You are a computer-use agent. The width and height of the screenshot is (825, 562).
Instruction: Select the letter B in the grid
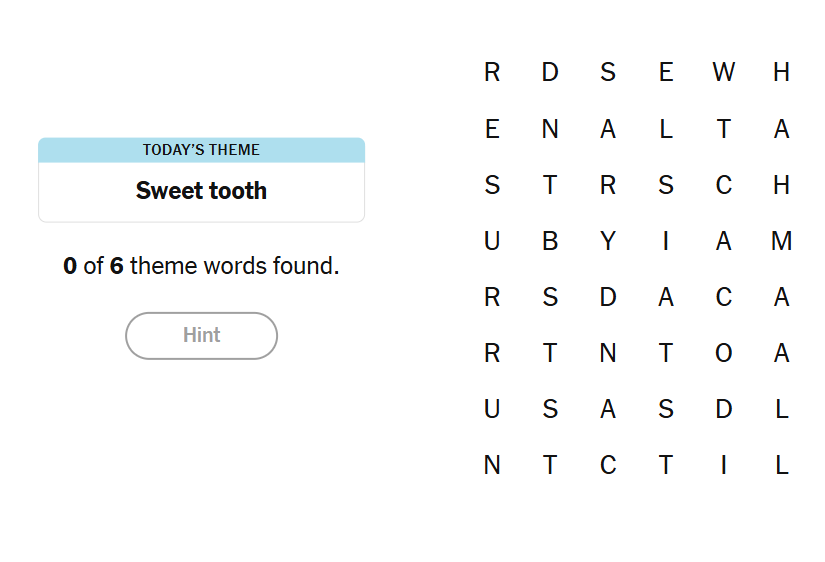click(x=550, y=241)
